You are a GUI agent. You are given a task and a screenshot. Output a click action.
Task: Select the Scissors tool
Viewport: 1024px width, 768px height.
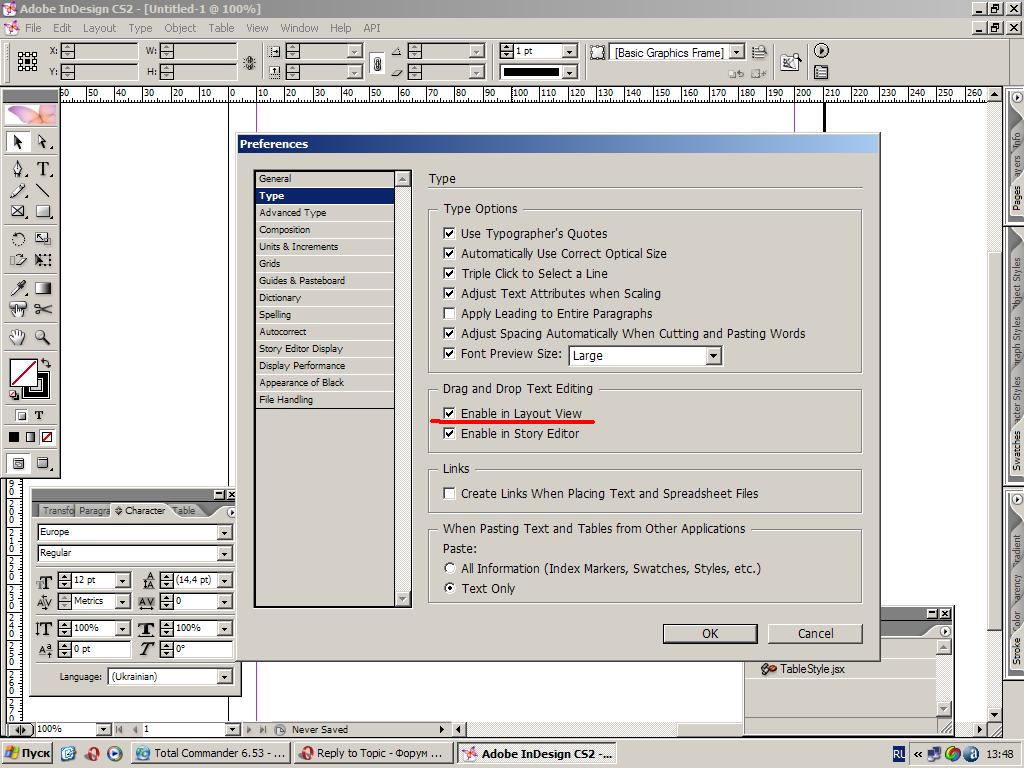pos(42,309)
